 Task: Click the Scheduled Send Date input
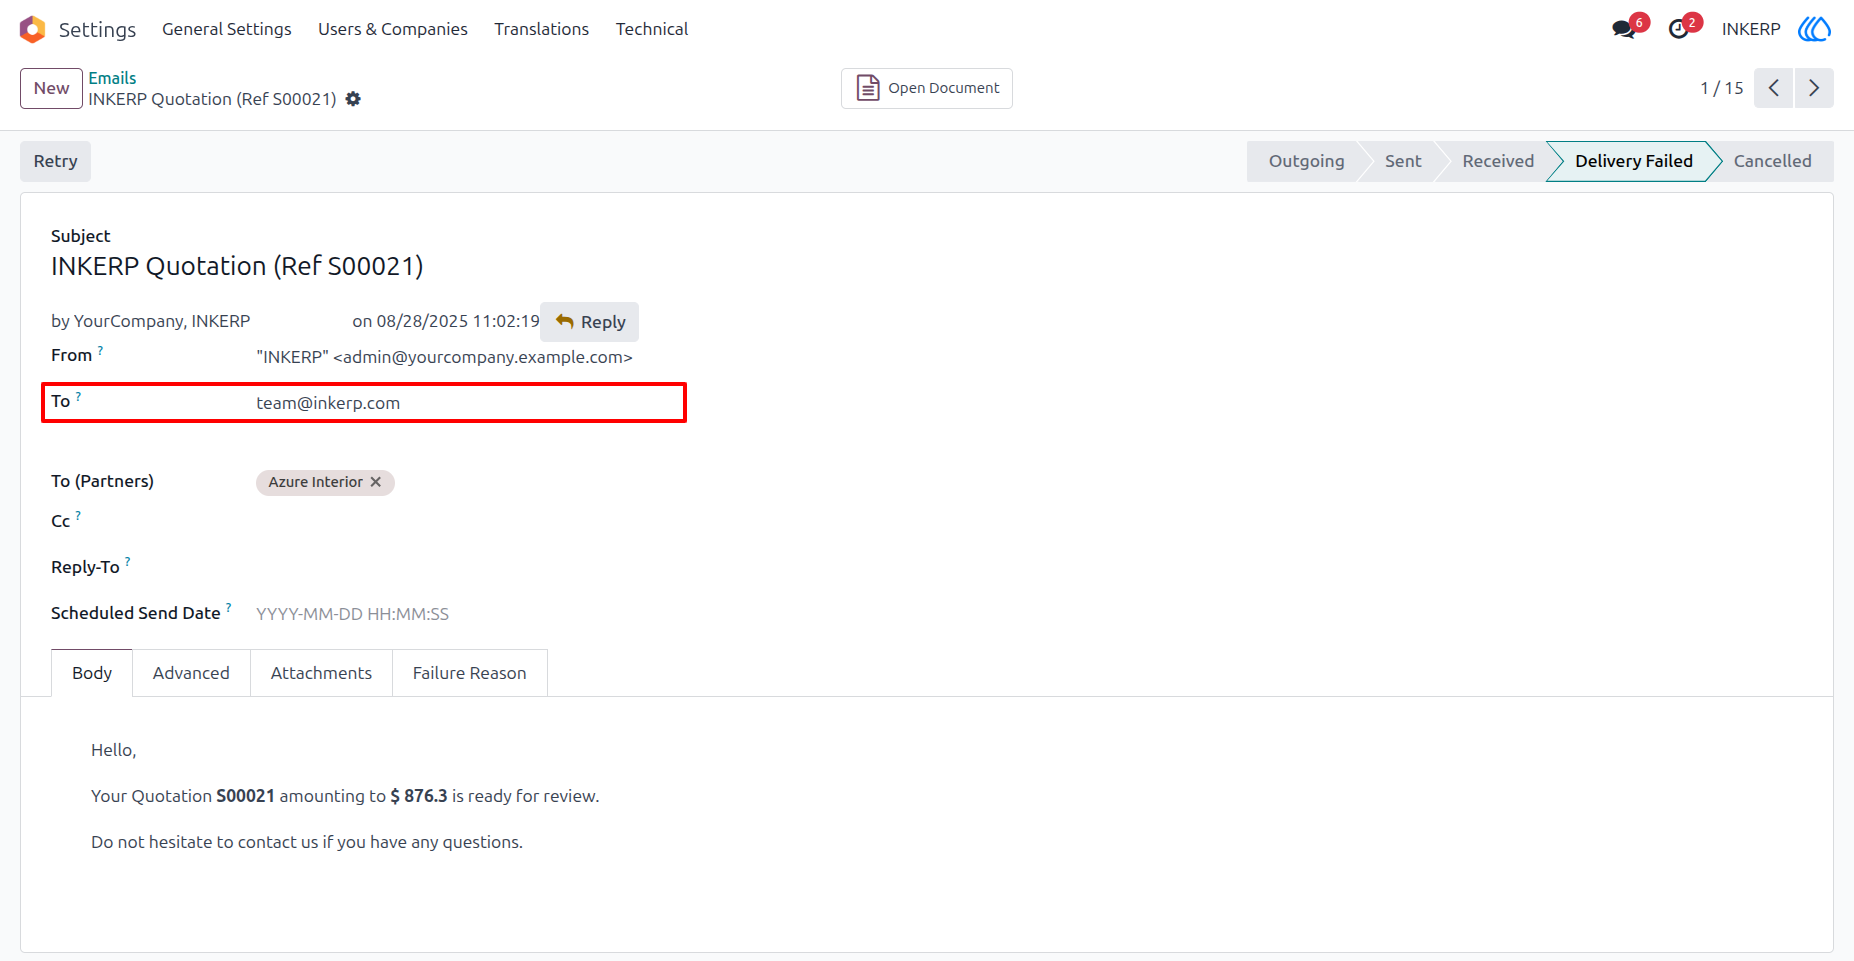point(470,614)
